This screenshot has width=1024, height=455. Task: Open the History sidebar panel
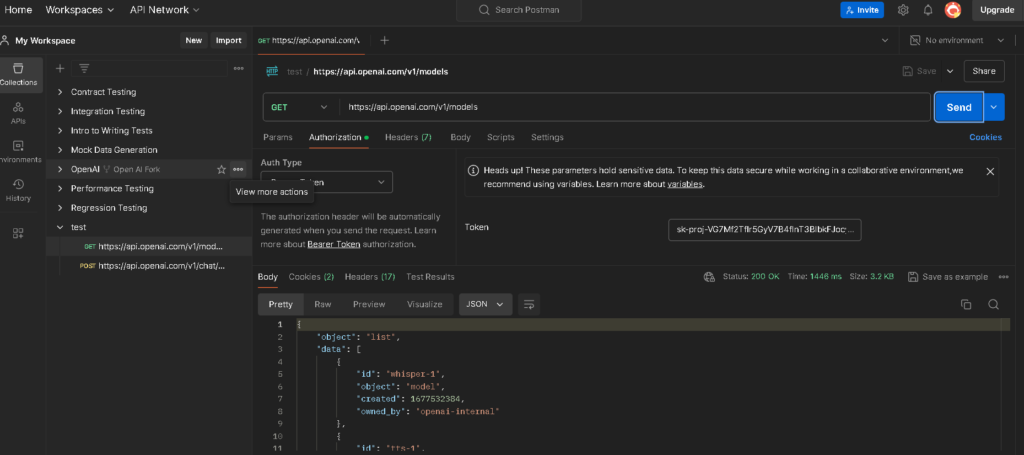(x=18, y=189)
